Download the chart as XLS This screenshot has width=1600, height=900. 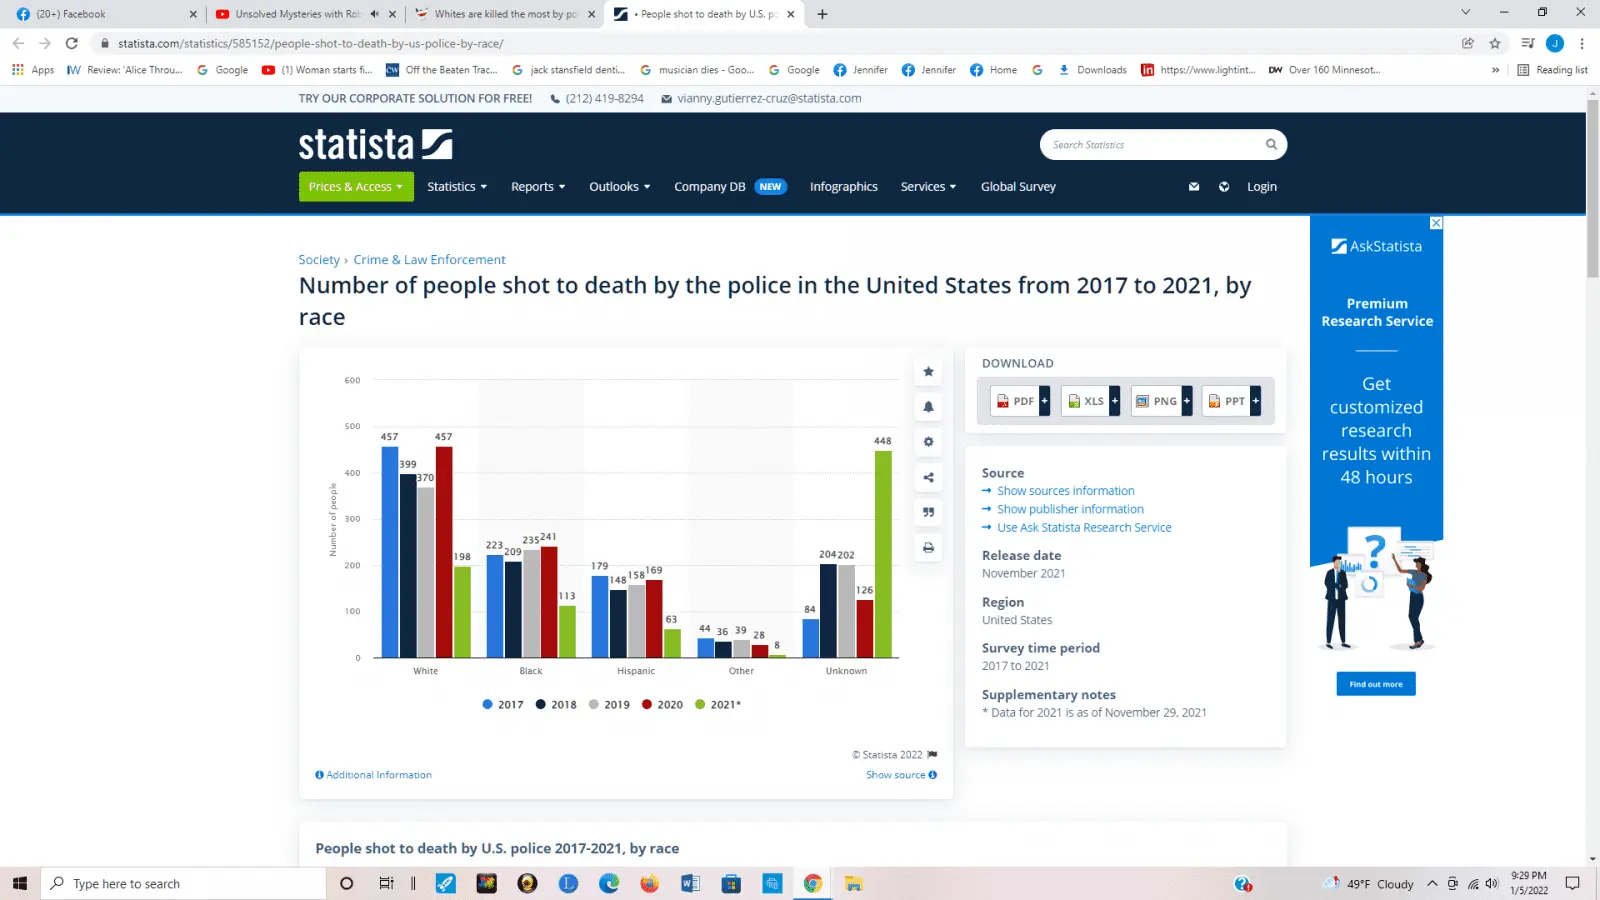click(x=1089, y=401)
